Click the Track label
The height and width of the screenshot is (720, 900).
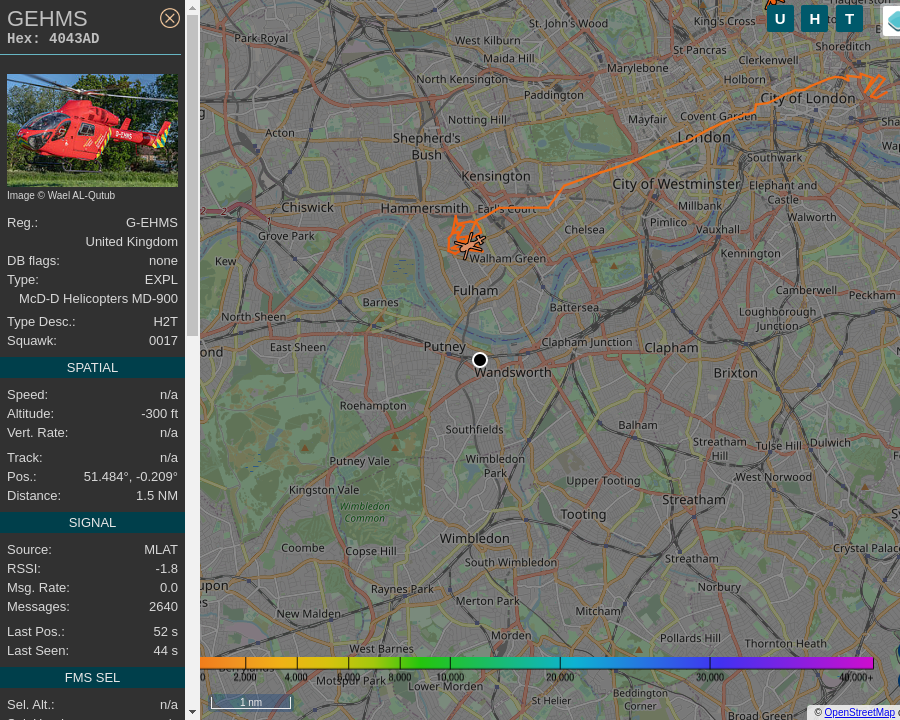[25, 458]
